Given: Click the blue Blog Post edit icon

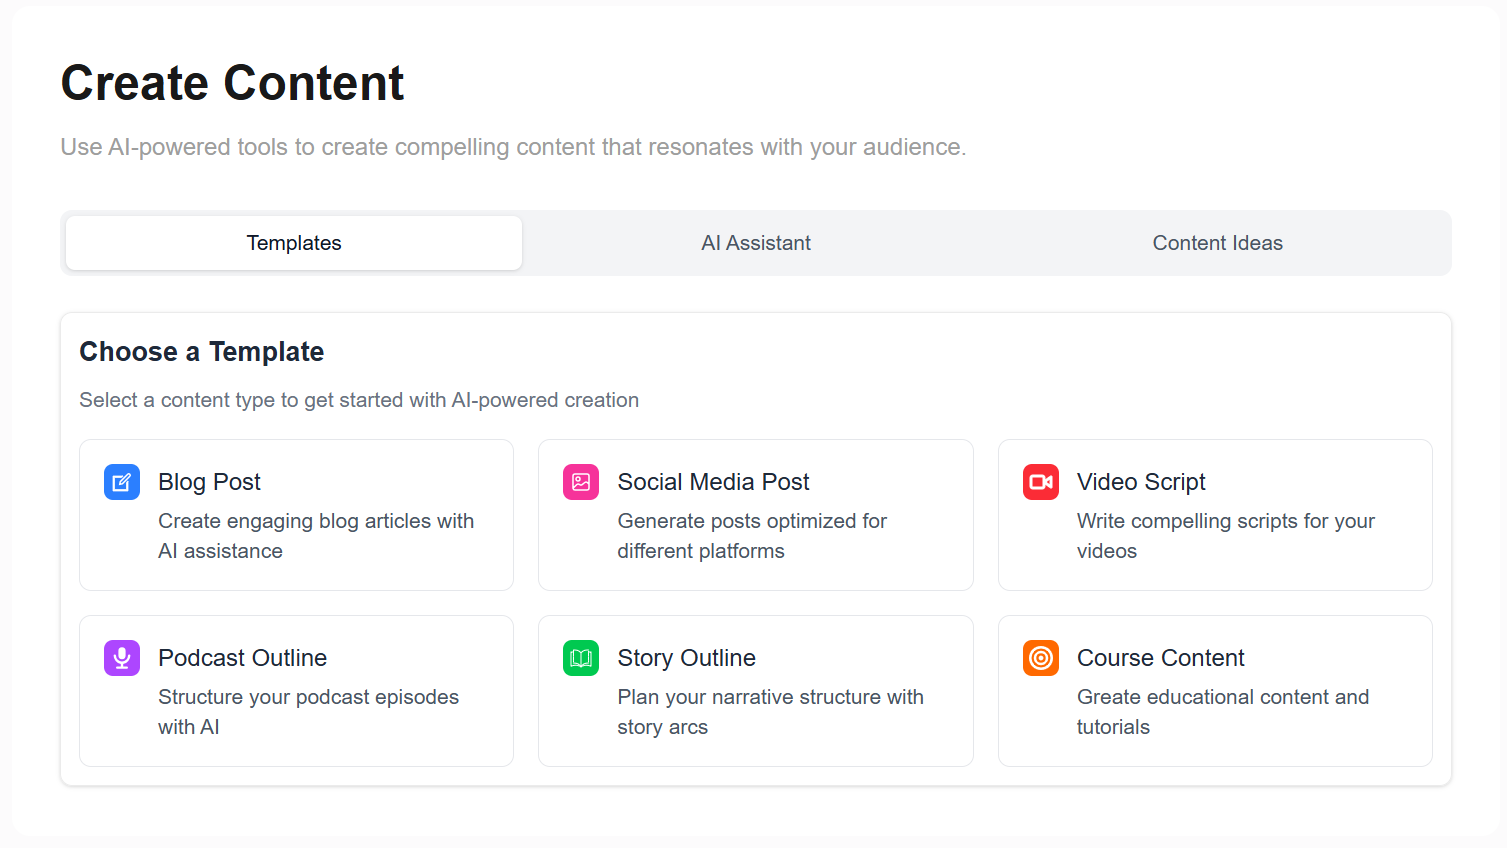Looking at the screenshot, I should point(122,482).
